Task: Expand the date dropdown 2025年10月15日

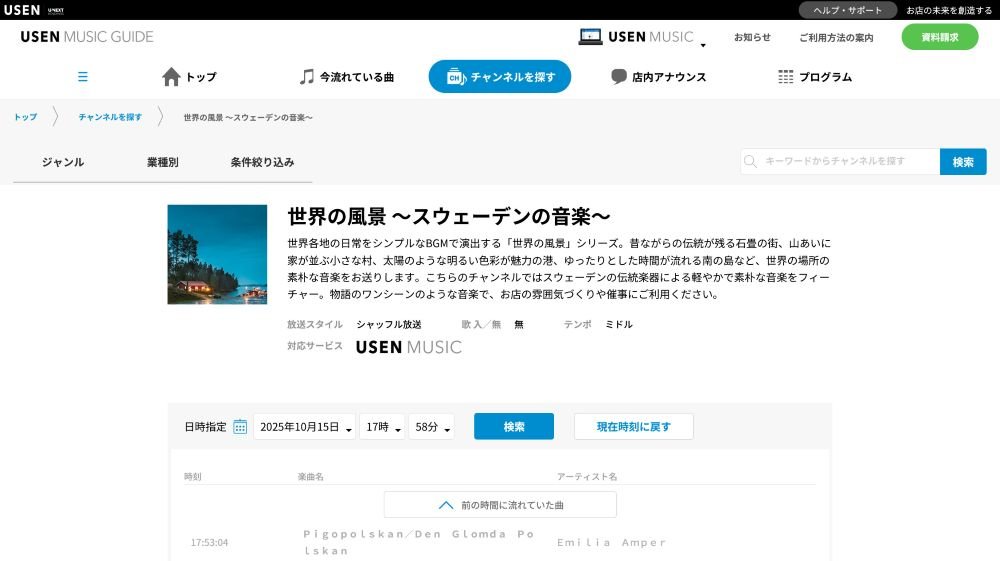Action: (x=305, y=427)
